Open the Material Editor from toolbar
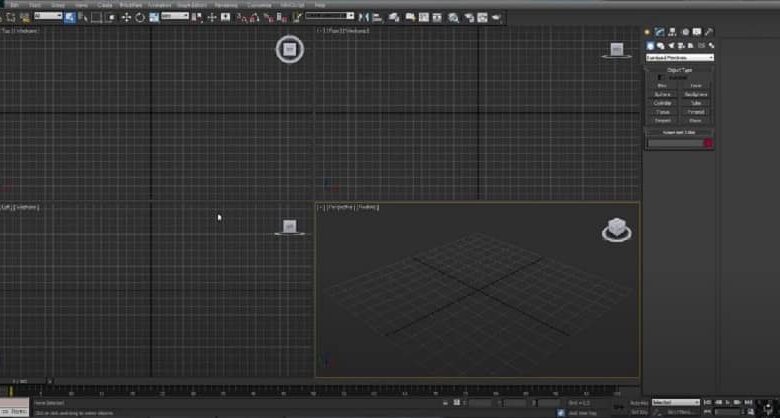Viewport: 780px width, 418px height. (x=453, y=17)
